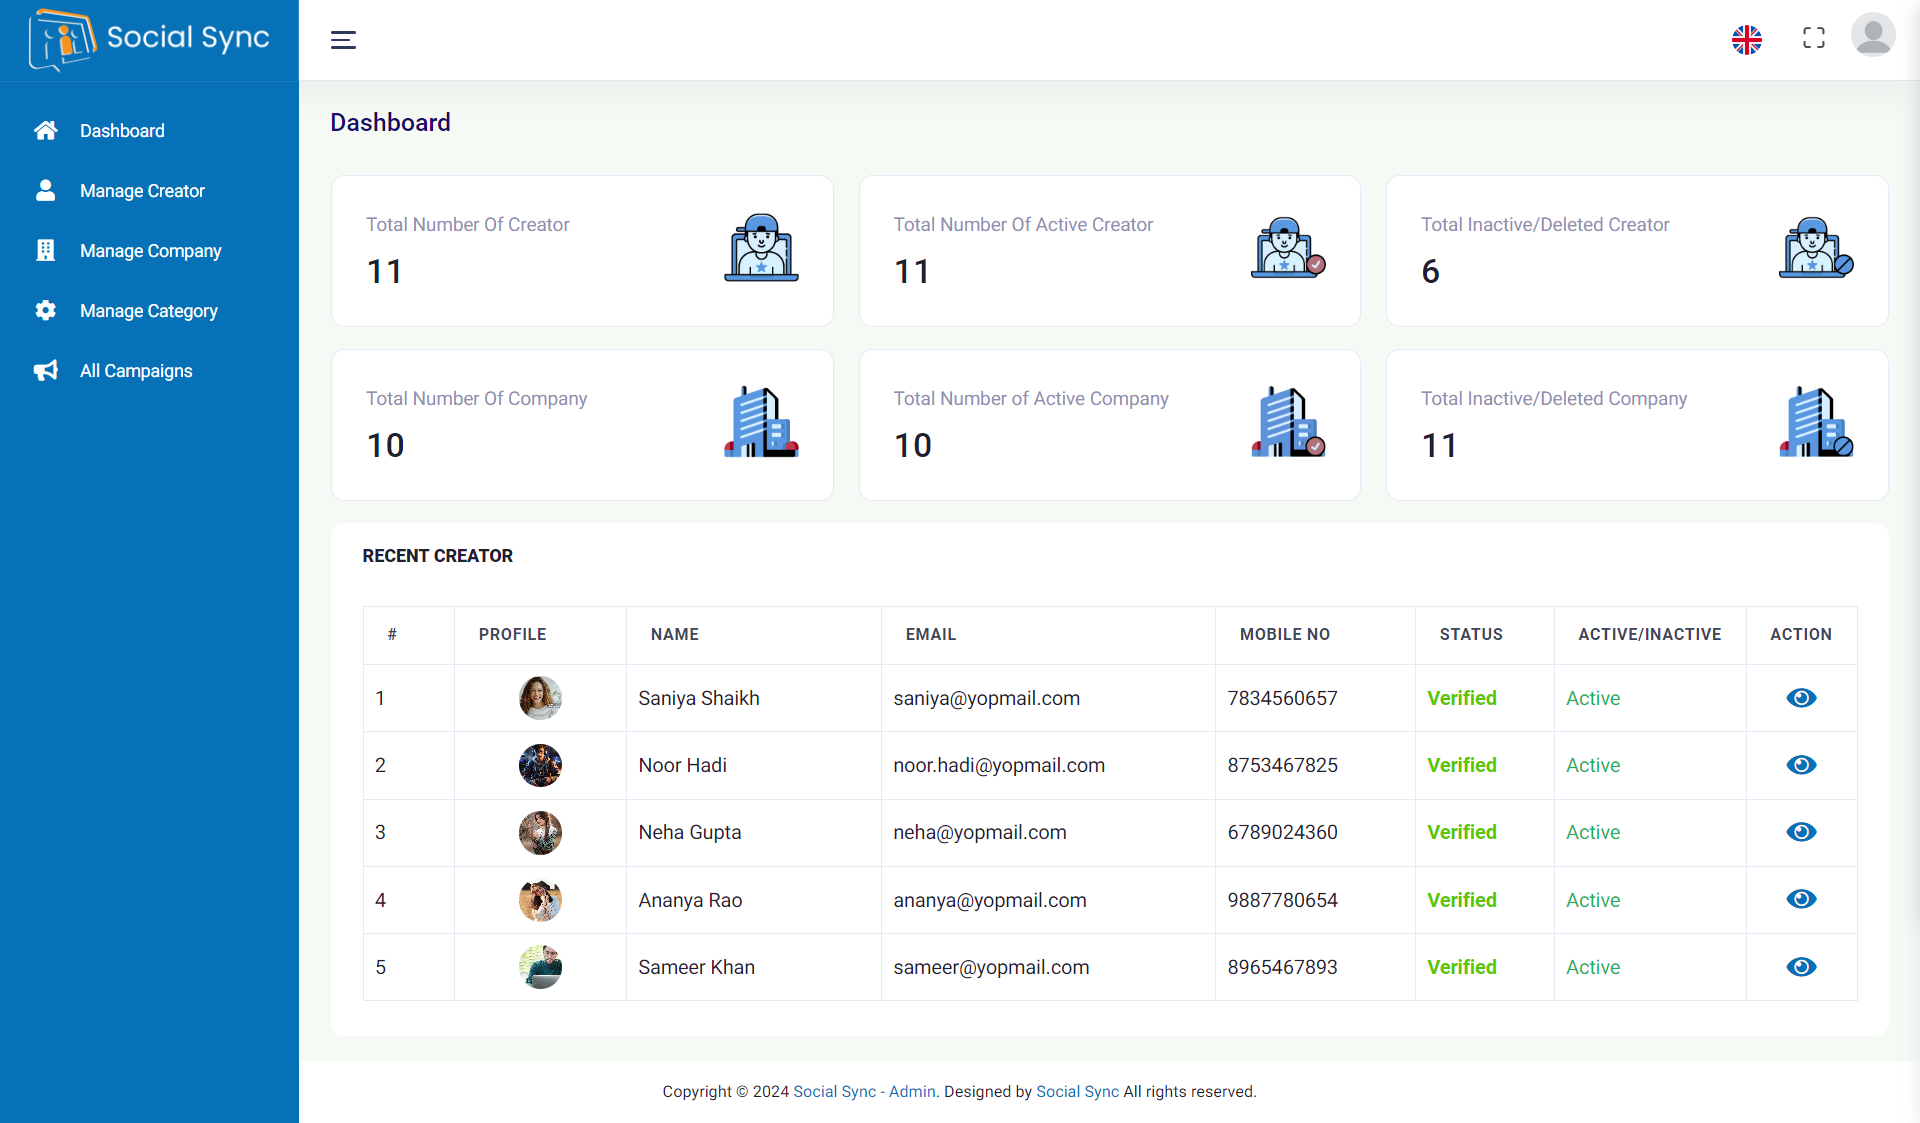Open the language selector with UK flag
The height and width of the screenshot is (1123, 1920).
(x=1747, y=40)
